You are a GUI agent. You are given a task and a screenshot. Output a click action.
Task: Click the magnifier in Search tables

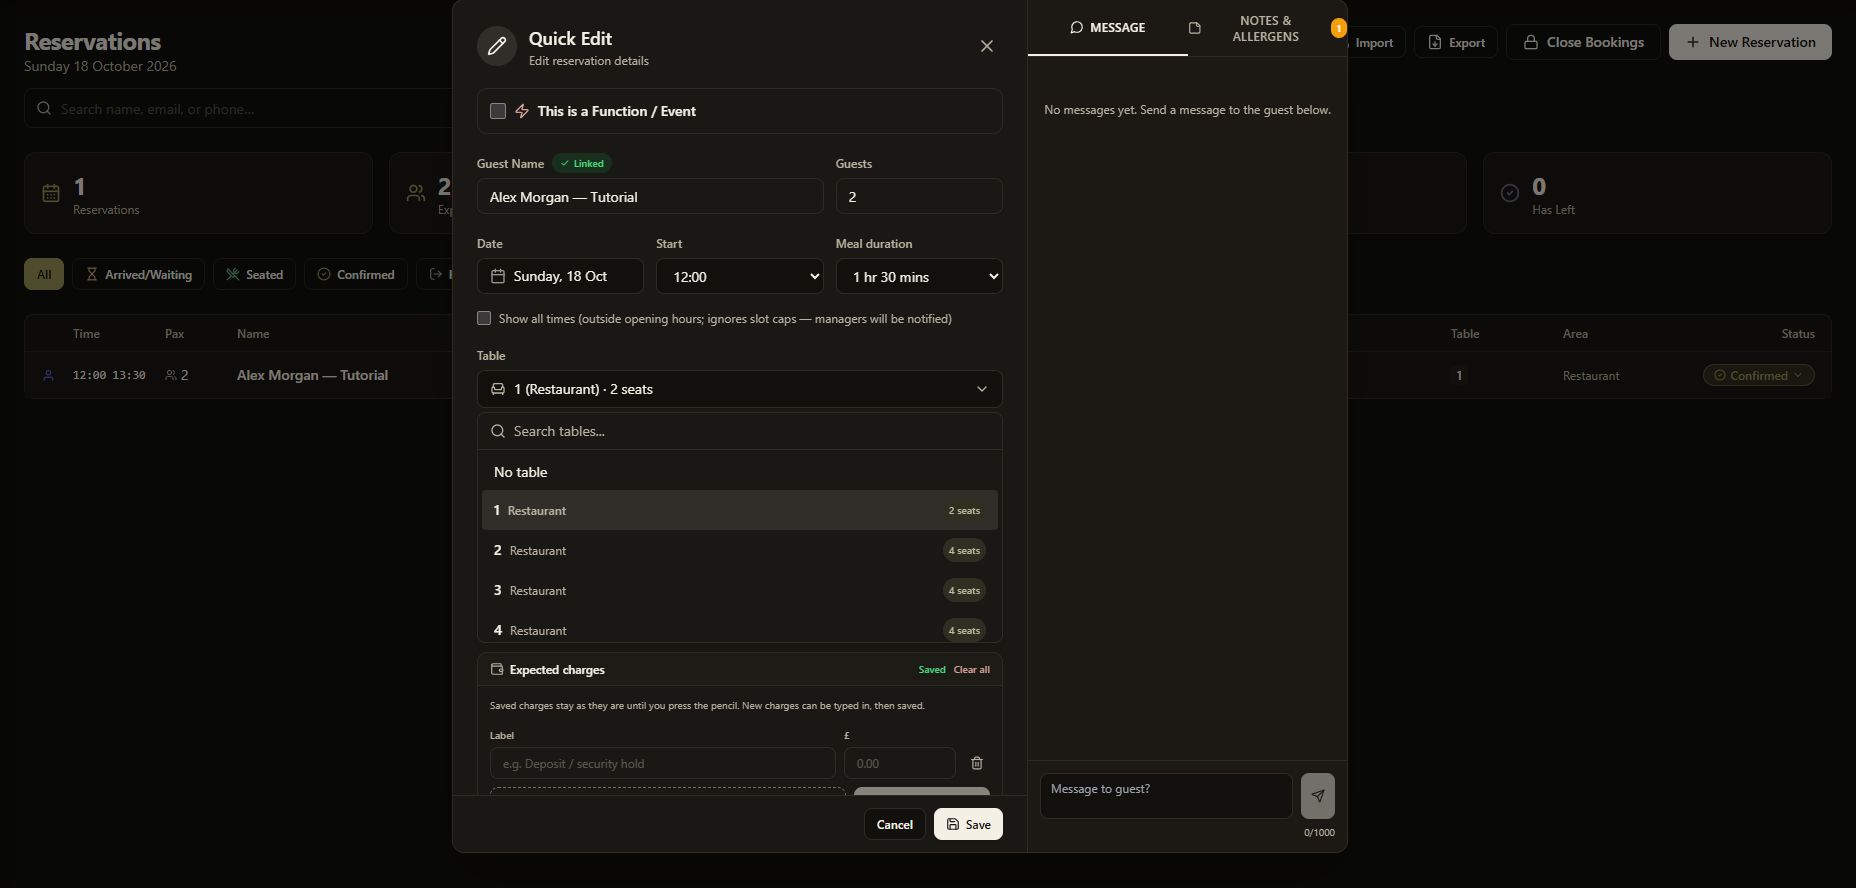[498, 431]
